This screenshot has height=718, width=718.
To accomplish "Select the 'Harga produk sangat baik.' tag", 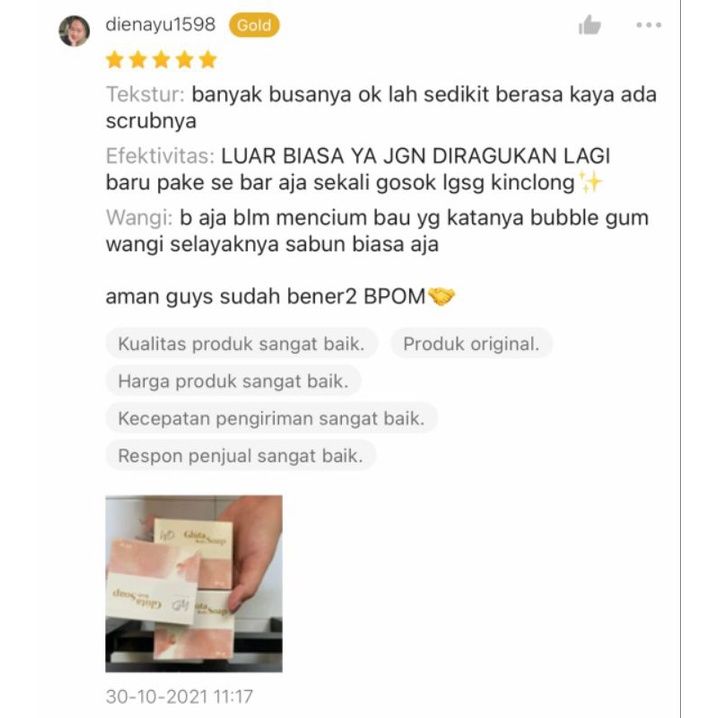I will [x=233, y=381].
